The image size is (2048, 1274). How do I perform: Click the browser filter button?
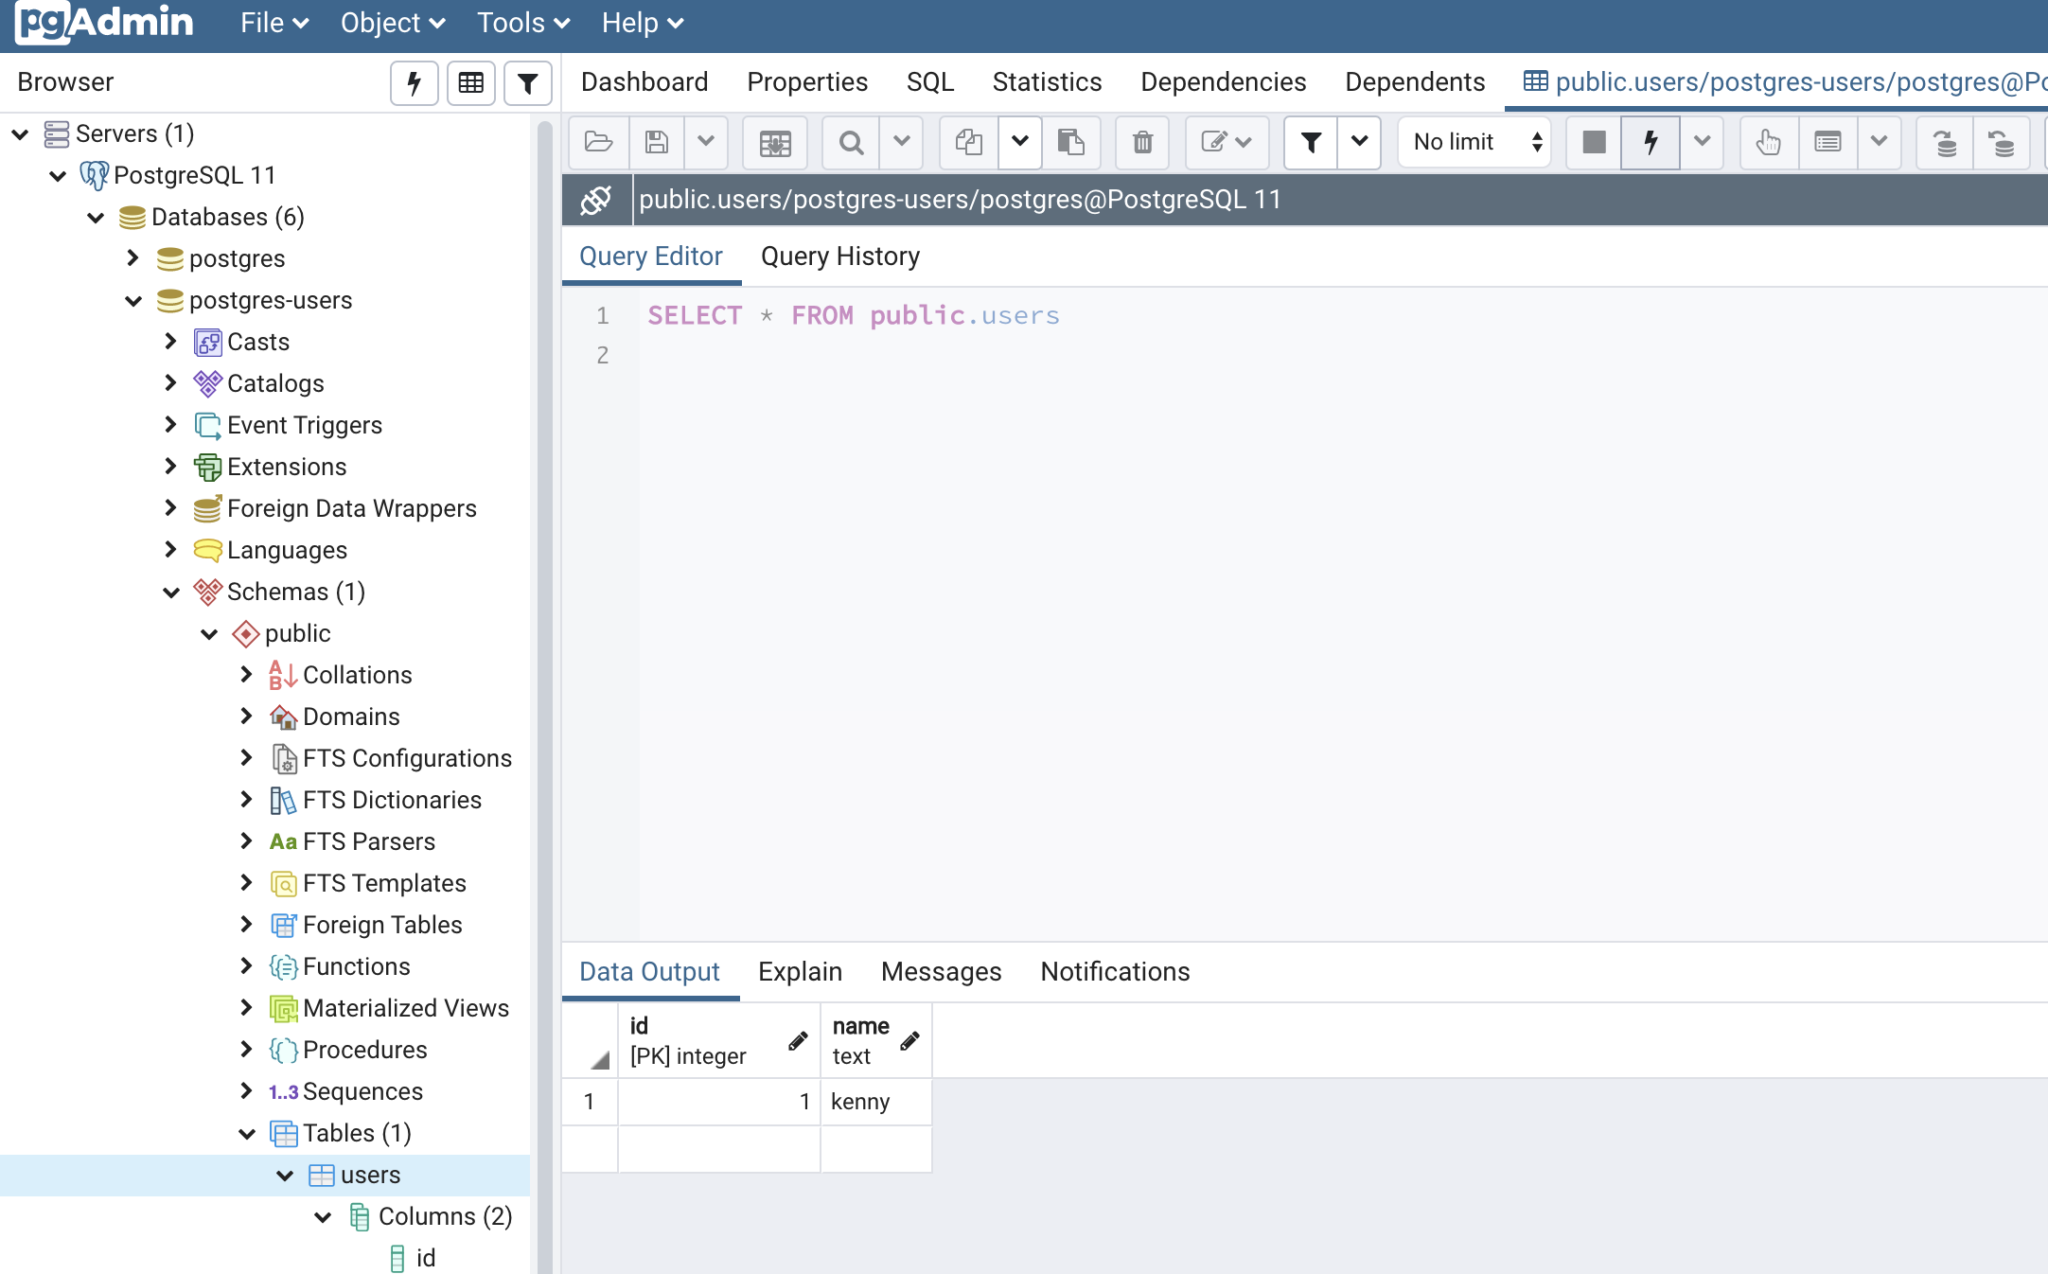click(528, 82)
